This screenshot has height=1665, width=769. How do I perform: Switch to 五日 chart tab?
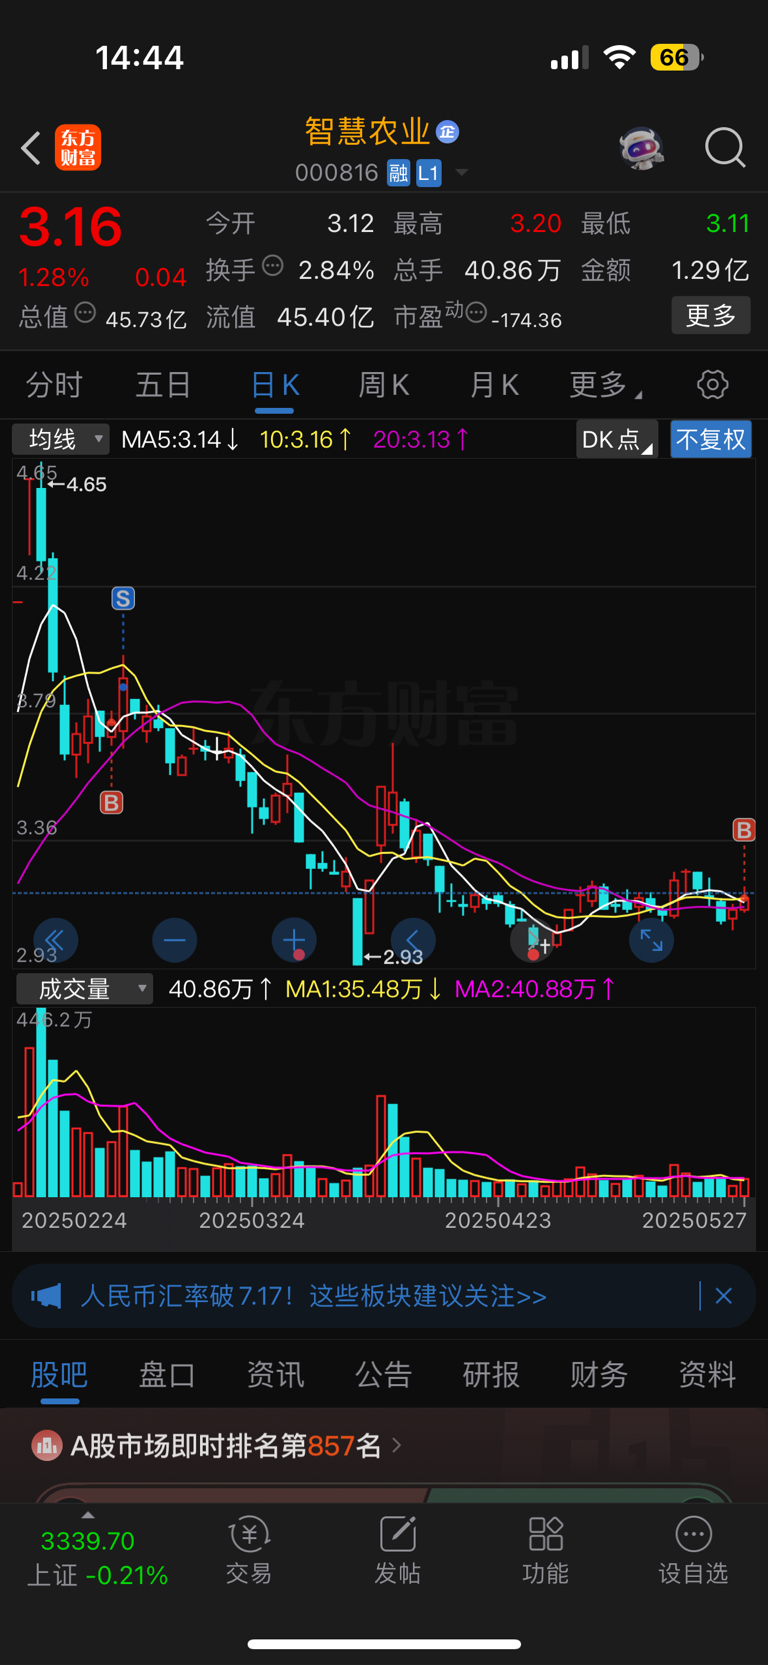pyautogui.click(x=163, y=385)
